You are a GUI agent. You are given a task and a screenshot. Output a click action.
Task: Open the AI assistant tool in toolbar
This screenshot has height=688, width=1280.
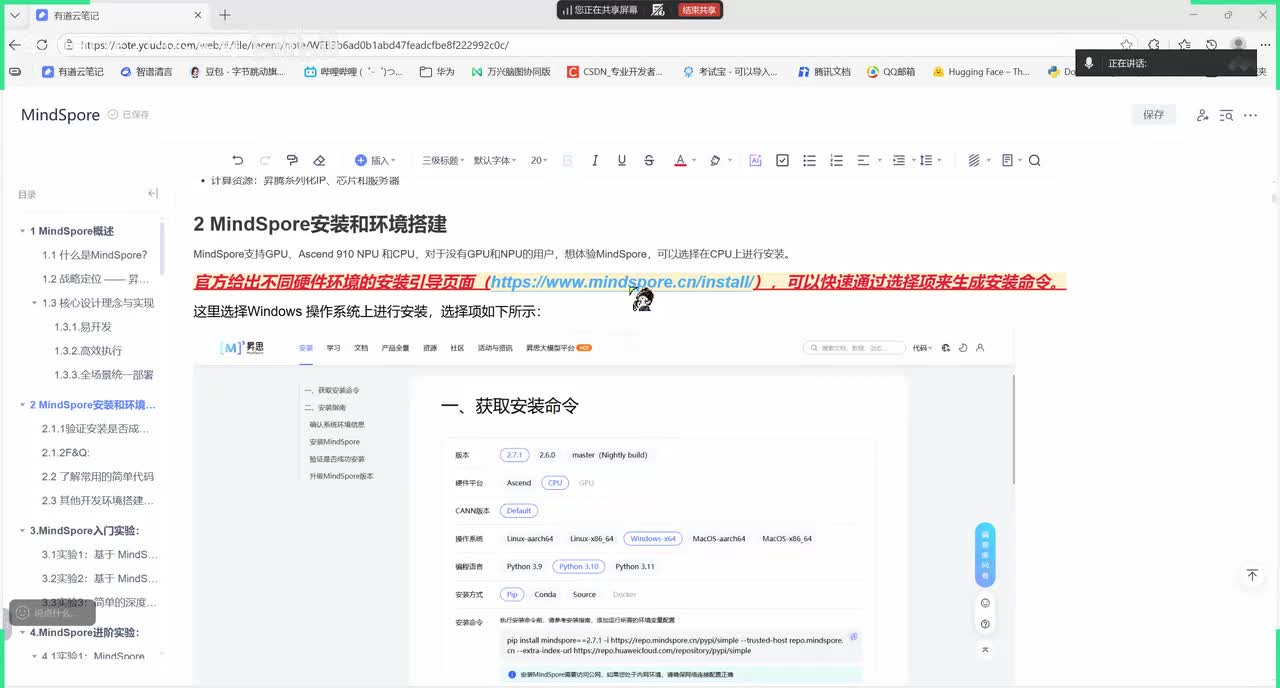pyautogui.click(x=755, y=160)
